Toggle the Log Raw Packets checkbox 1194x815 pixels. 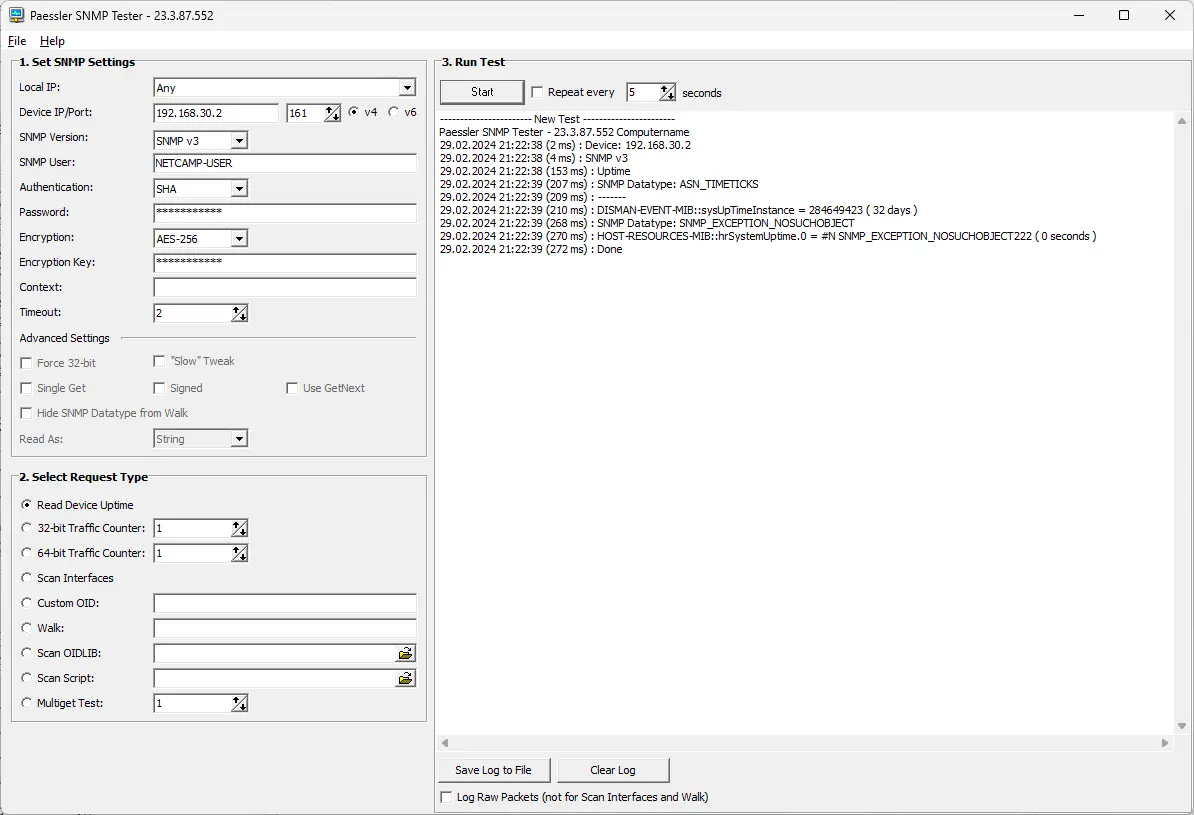click(x=446, y=797)
